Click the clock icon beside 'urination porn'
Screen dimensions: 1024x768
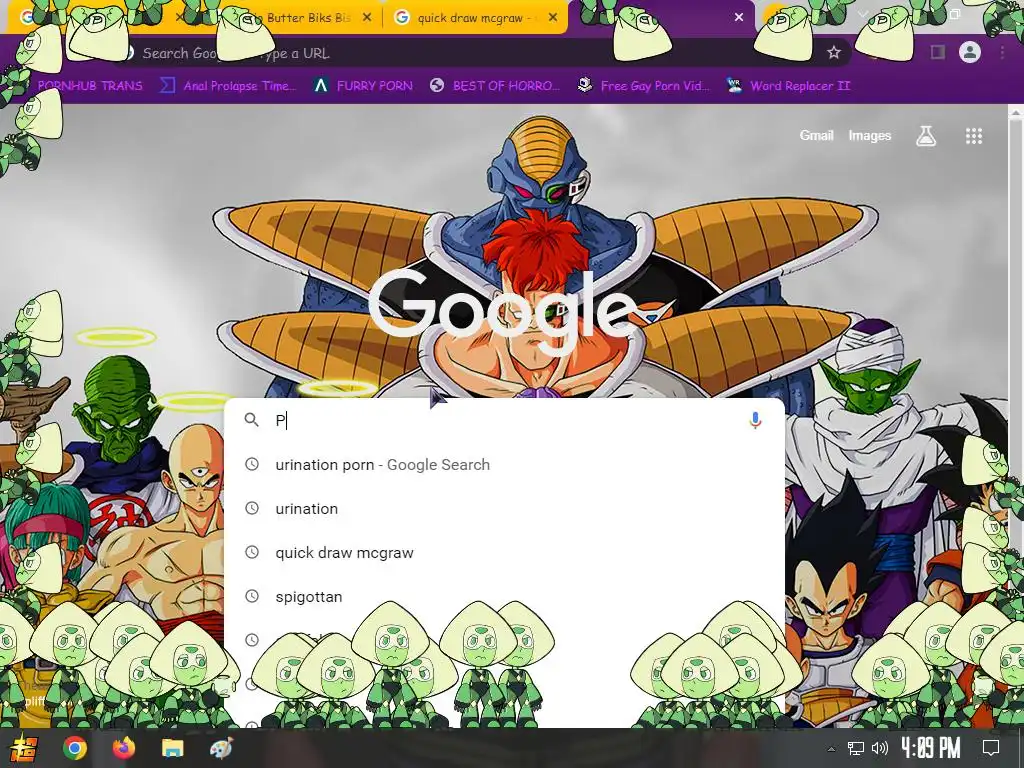click(251, 464)
